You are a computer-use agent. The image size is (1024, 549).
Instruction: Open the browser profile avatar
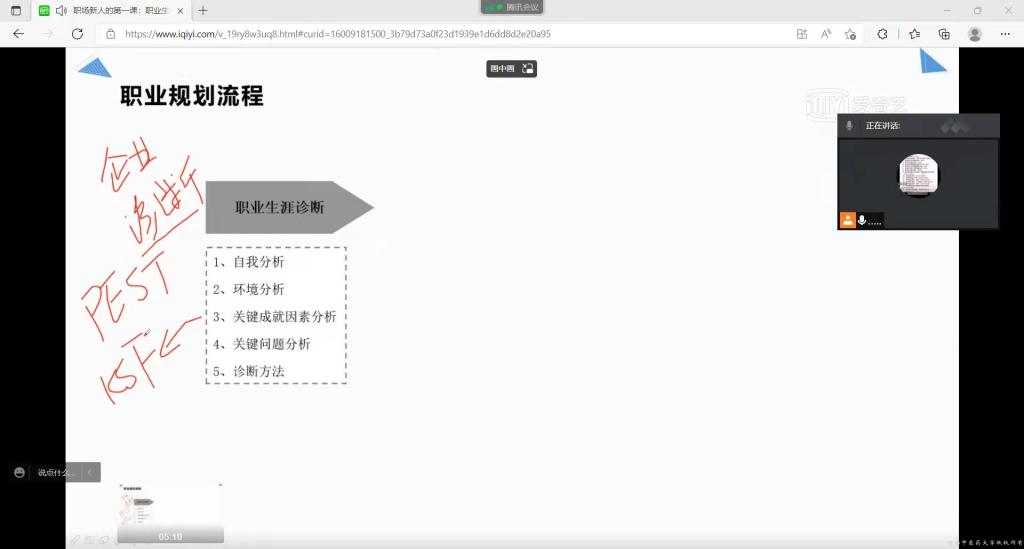pyautogui.click(x=974, y=33)
